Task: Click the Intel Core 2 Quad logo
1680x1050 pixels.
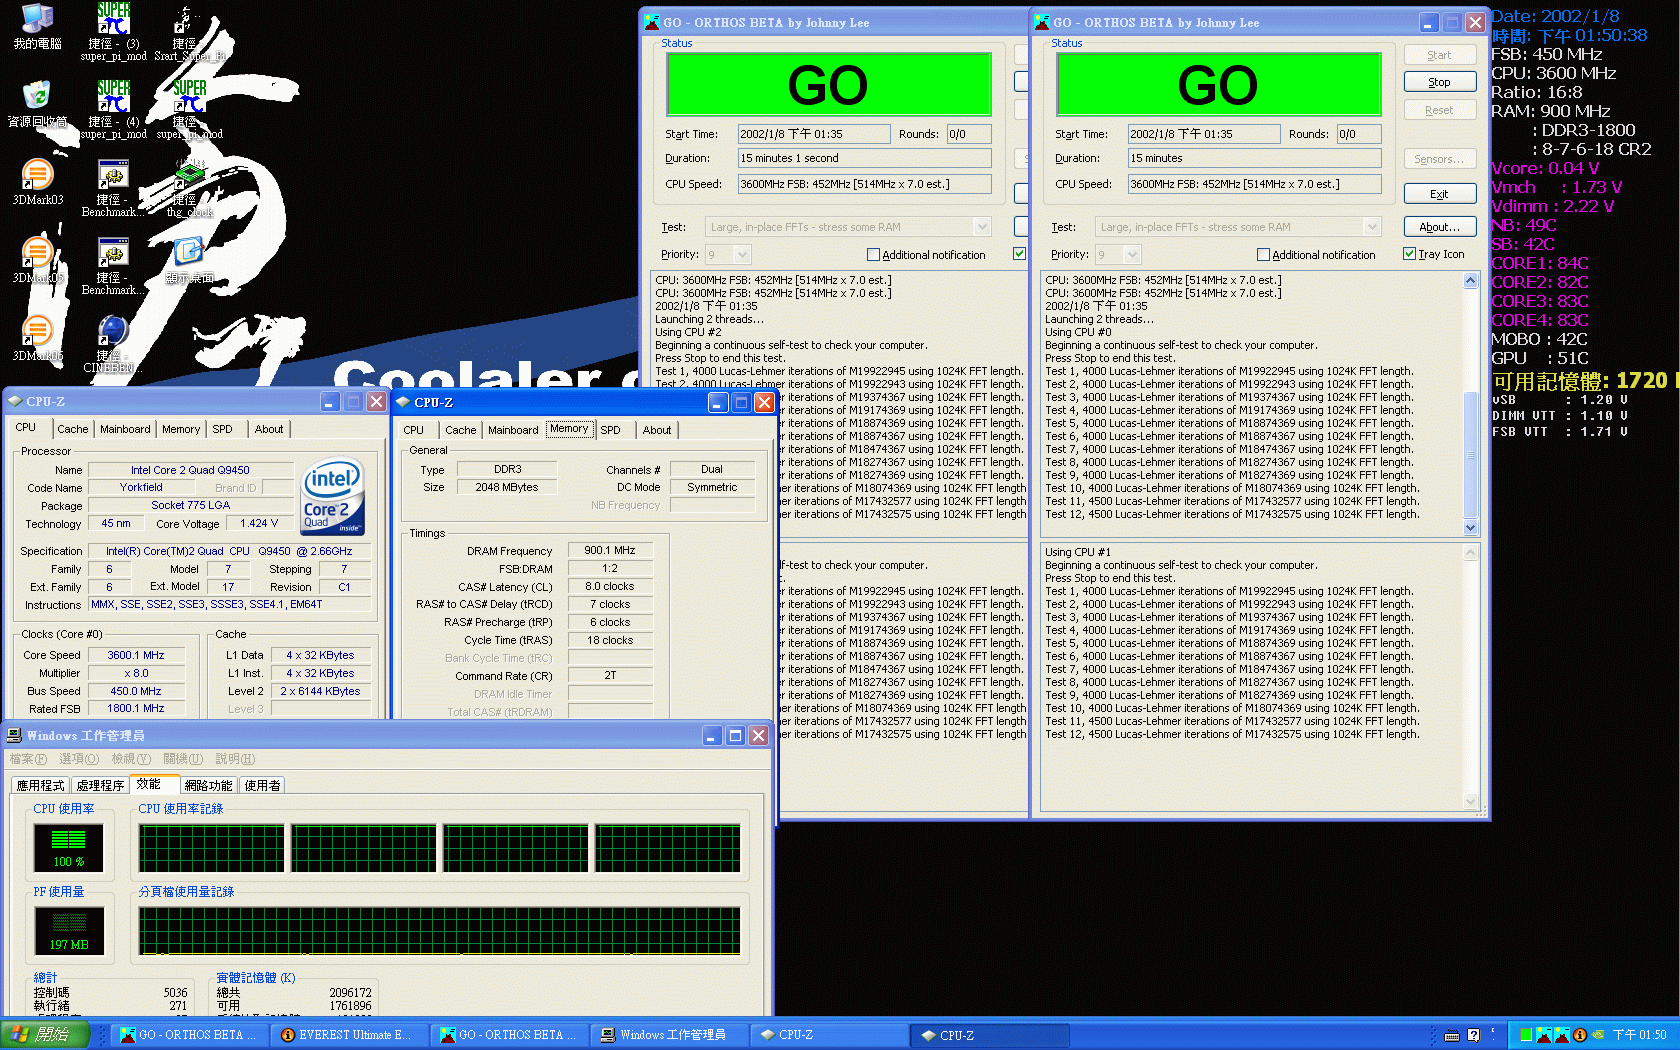Action: [x=333, y=497]
